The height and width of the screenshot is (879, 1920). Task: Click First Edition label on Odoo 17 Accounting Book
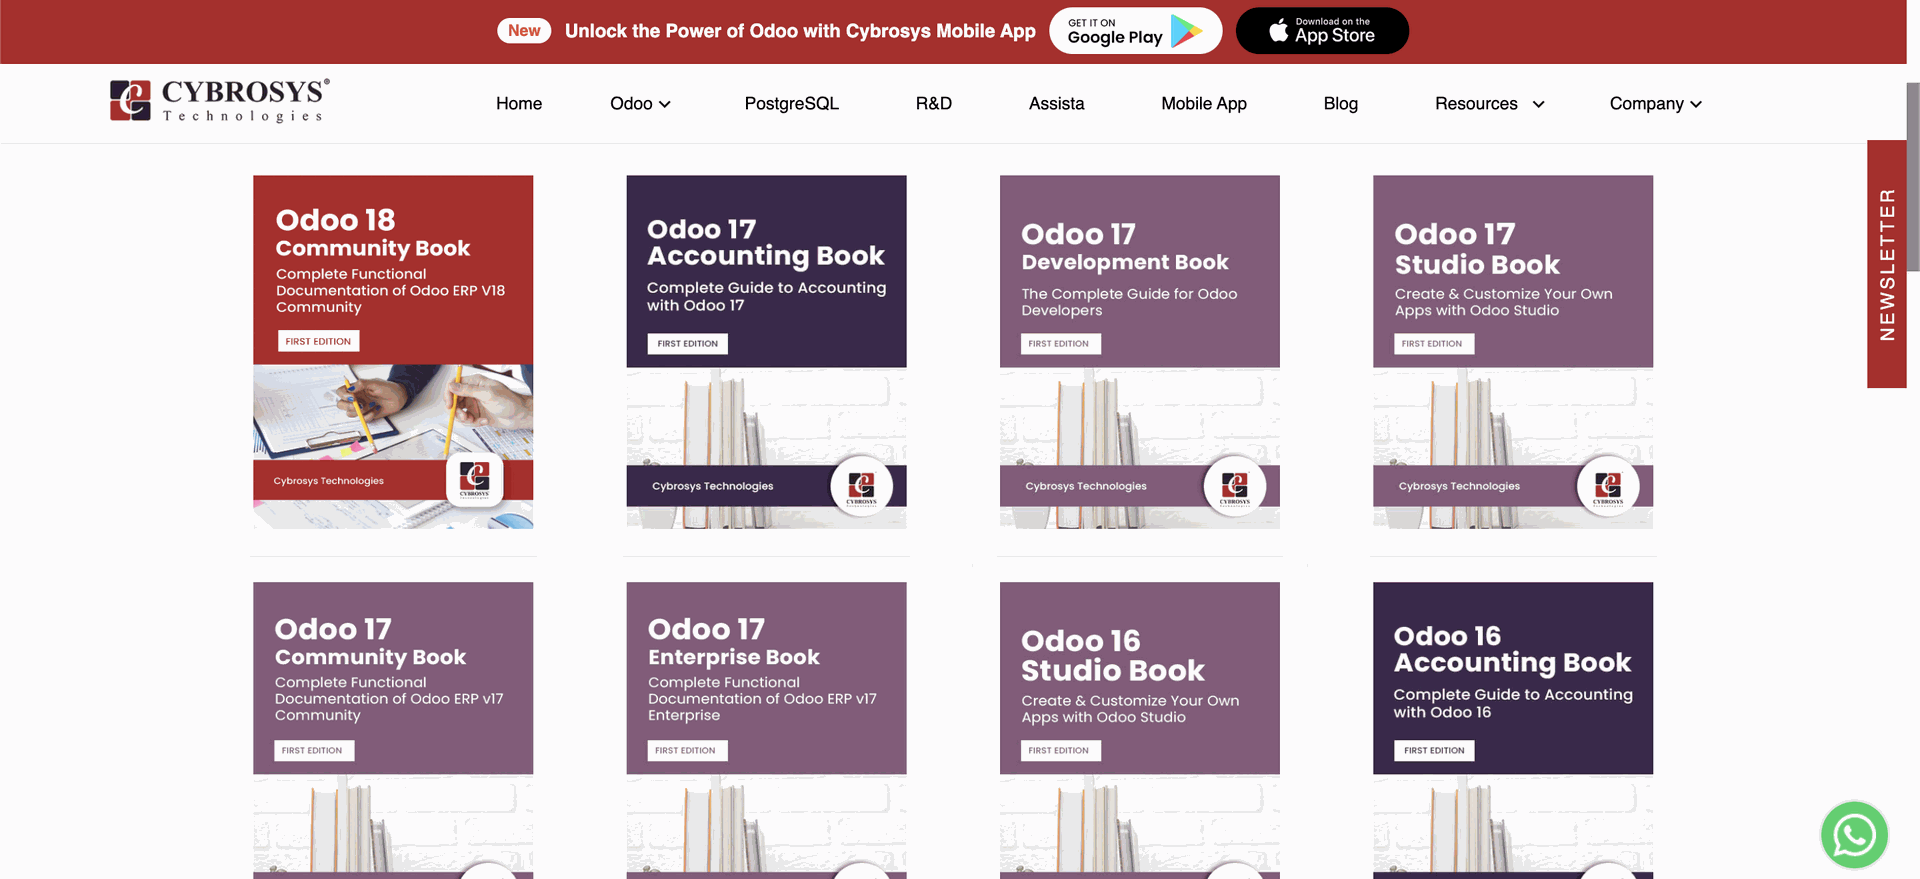click(x=688, y=344)
